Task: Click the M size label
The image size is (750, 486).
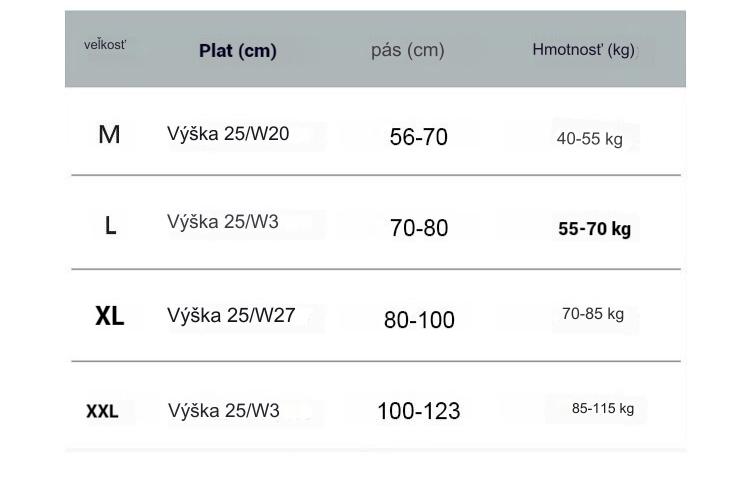Action: (109, 135)
